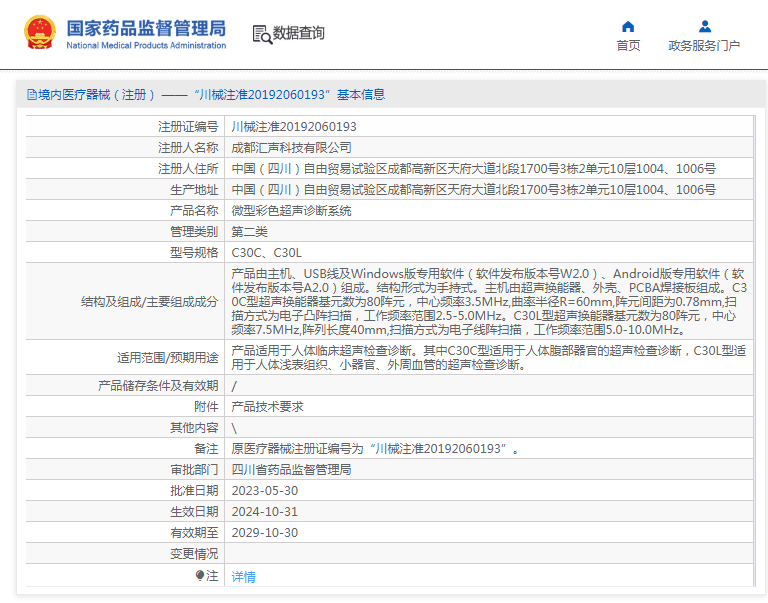
Task: Click approving department 四川省药品监督管理局
Action: click(x=291, y=470)
